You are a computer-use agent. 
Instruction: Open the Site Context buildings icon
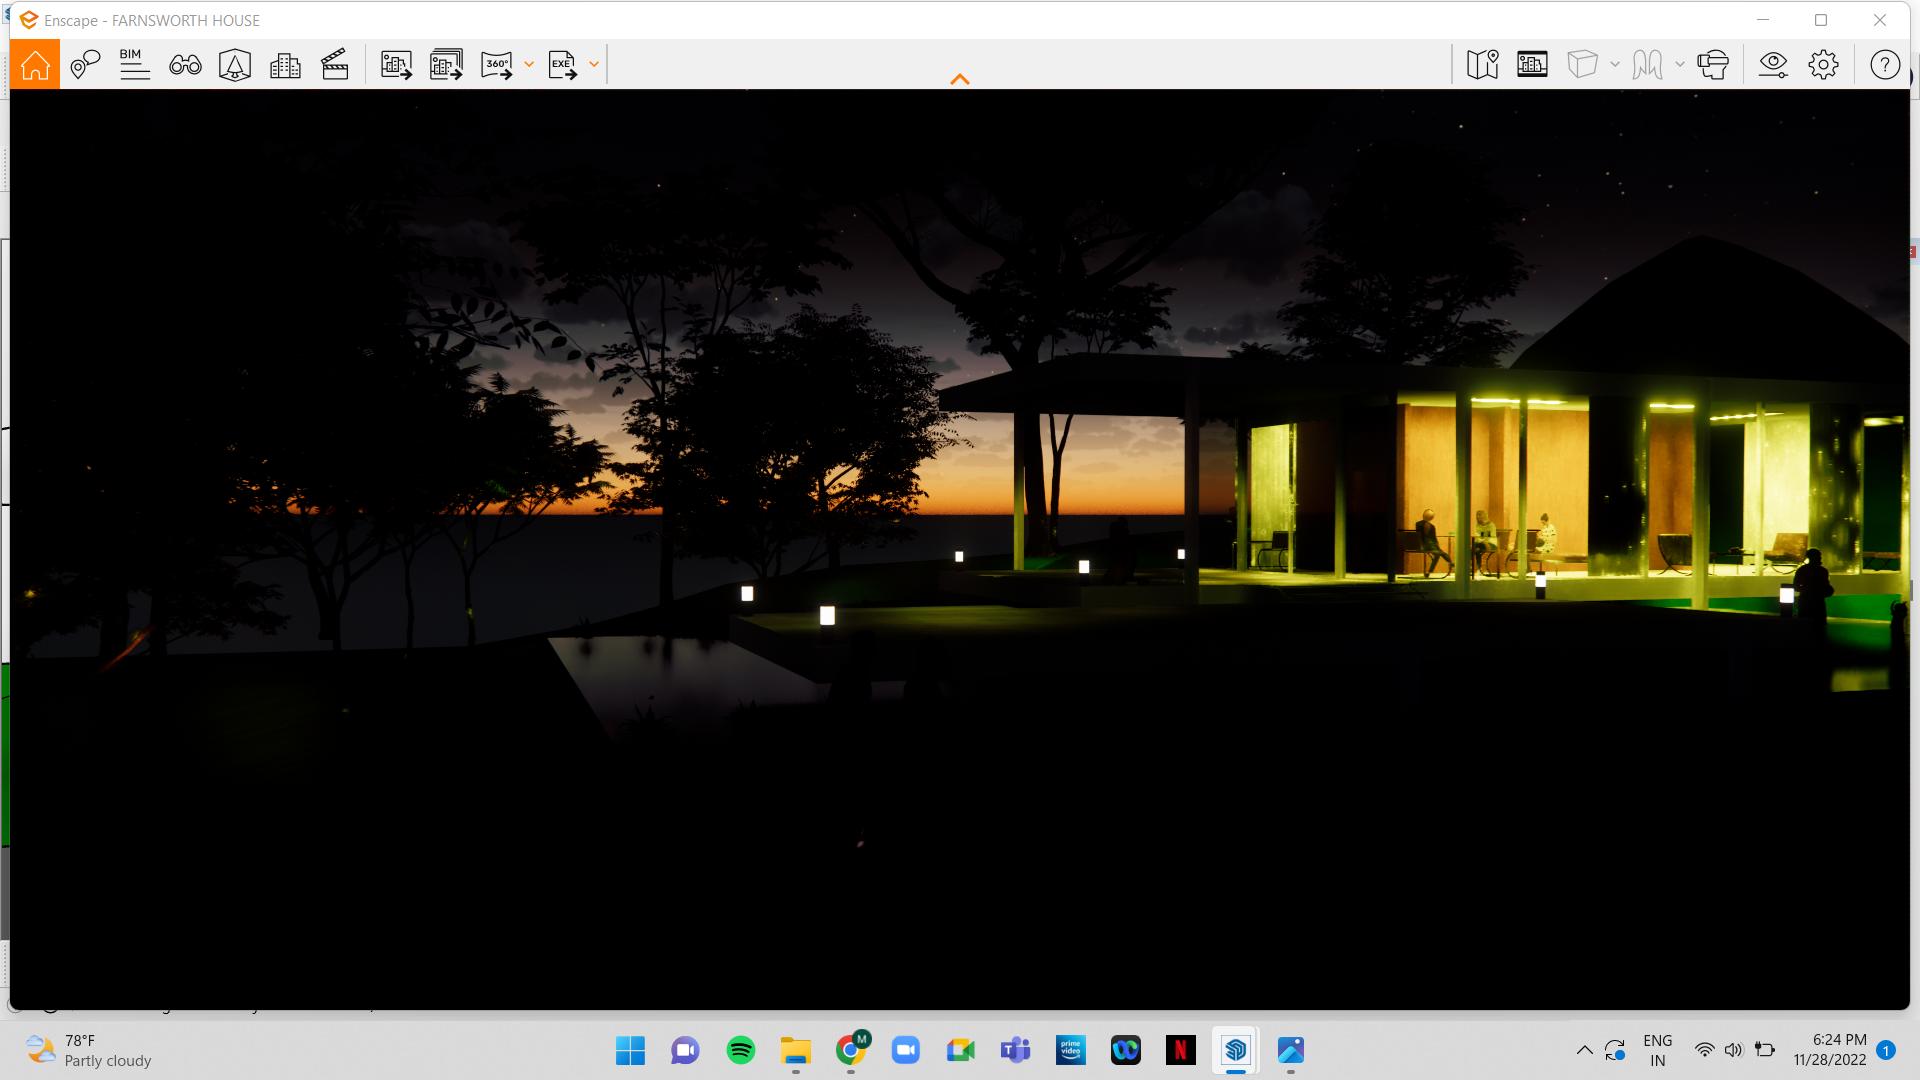point(285,65)
